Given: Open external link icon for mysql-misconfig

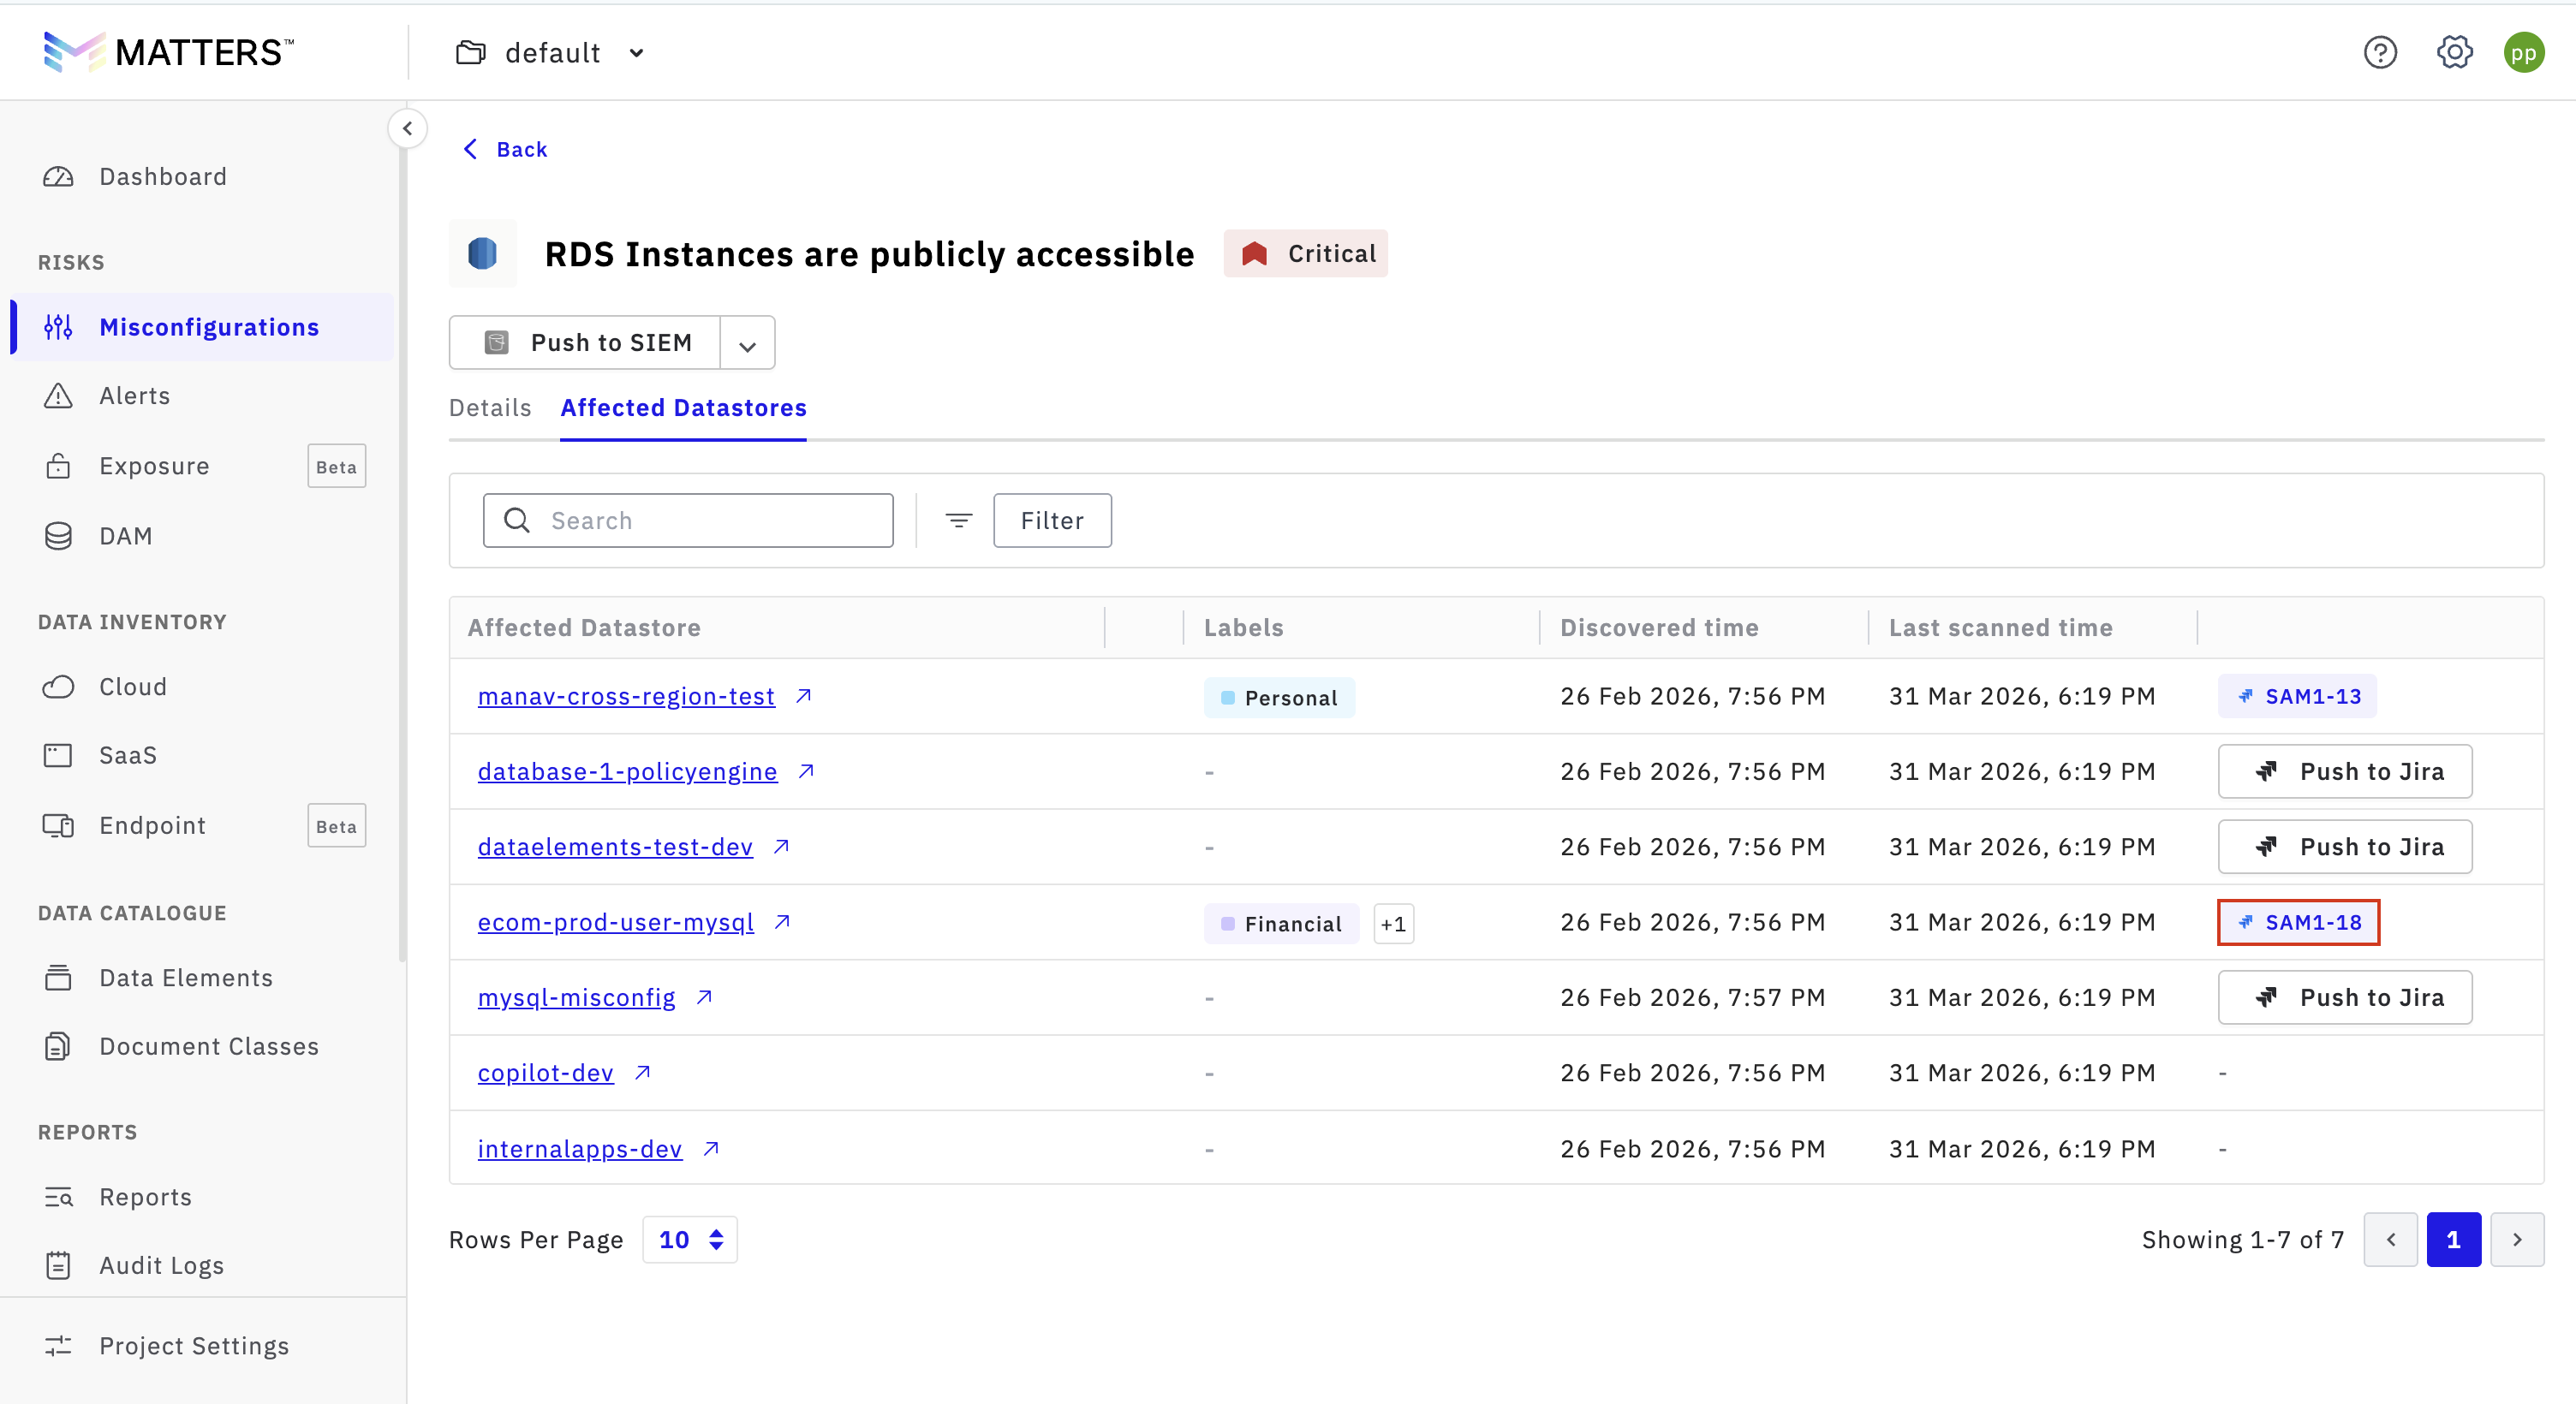Looking at the screenshot, I should pyautogui.click(x=704, y=997).
